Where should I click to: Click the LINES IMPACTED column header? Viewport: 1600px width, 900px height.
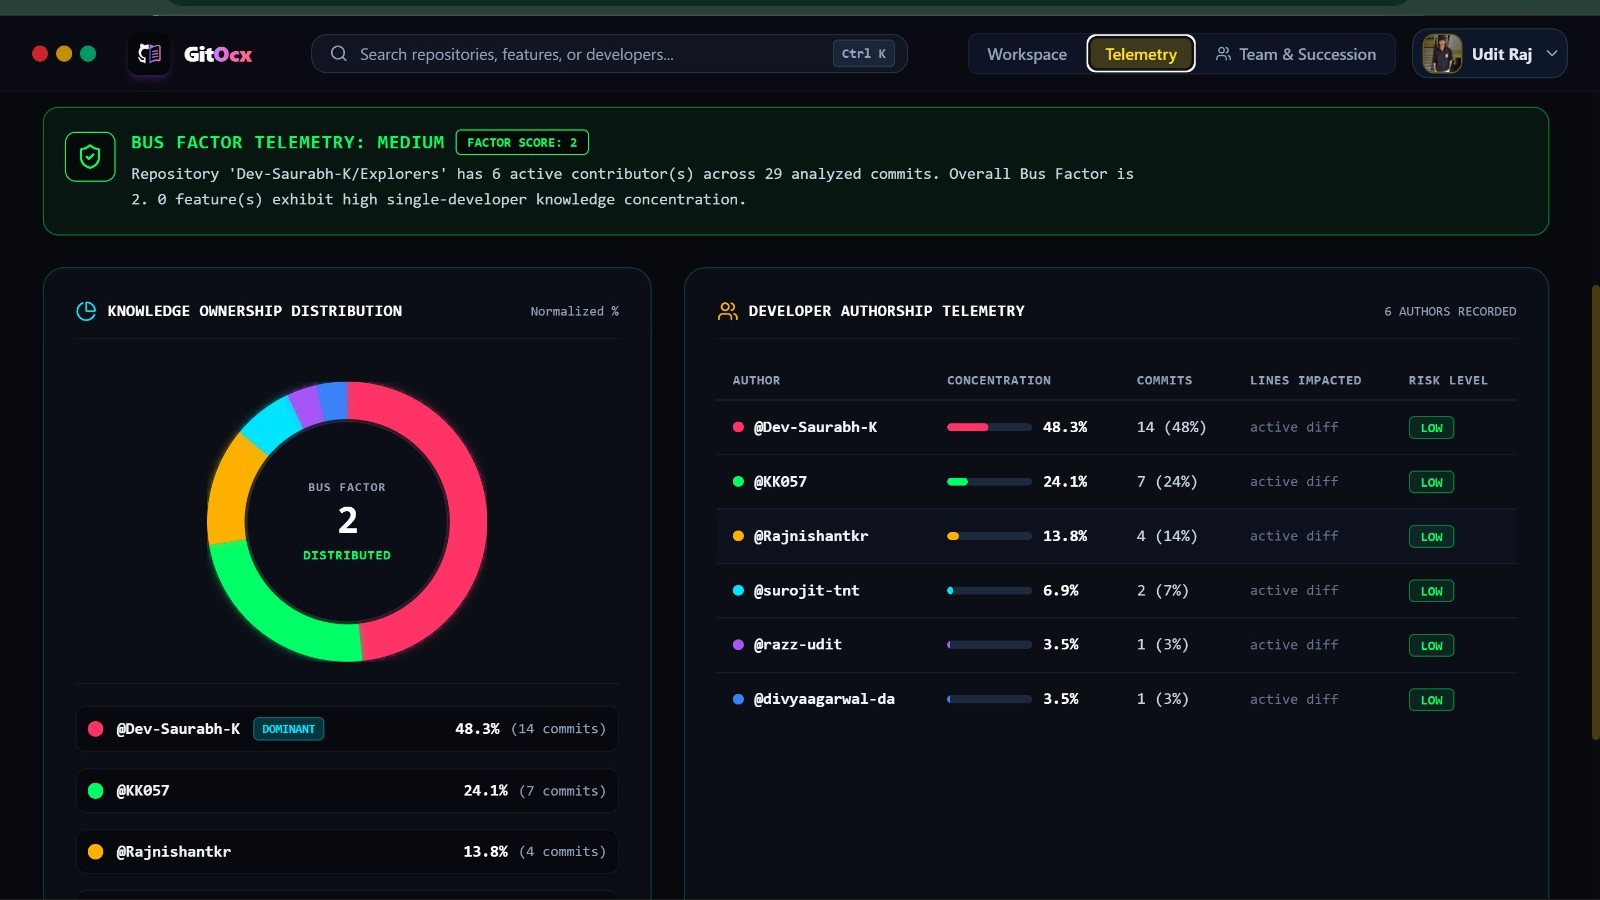(1305, 381)
